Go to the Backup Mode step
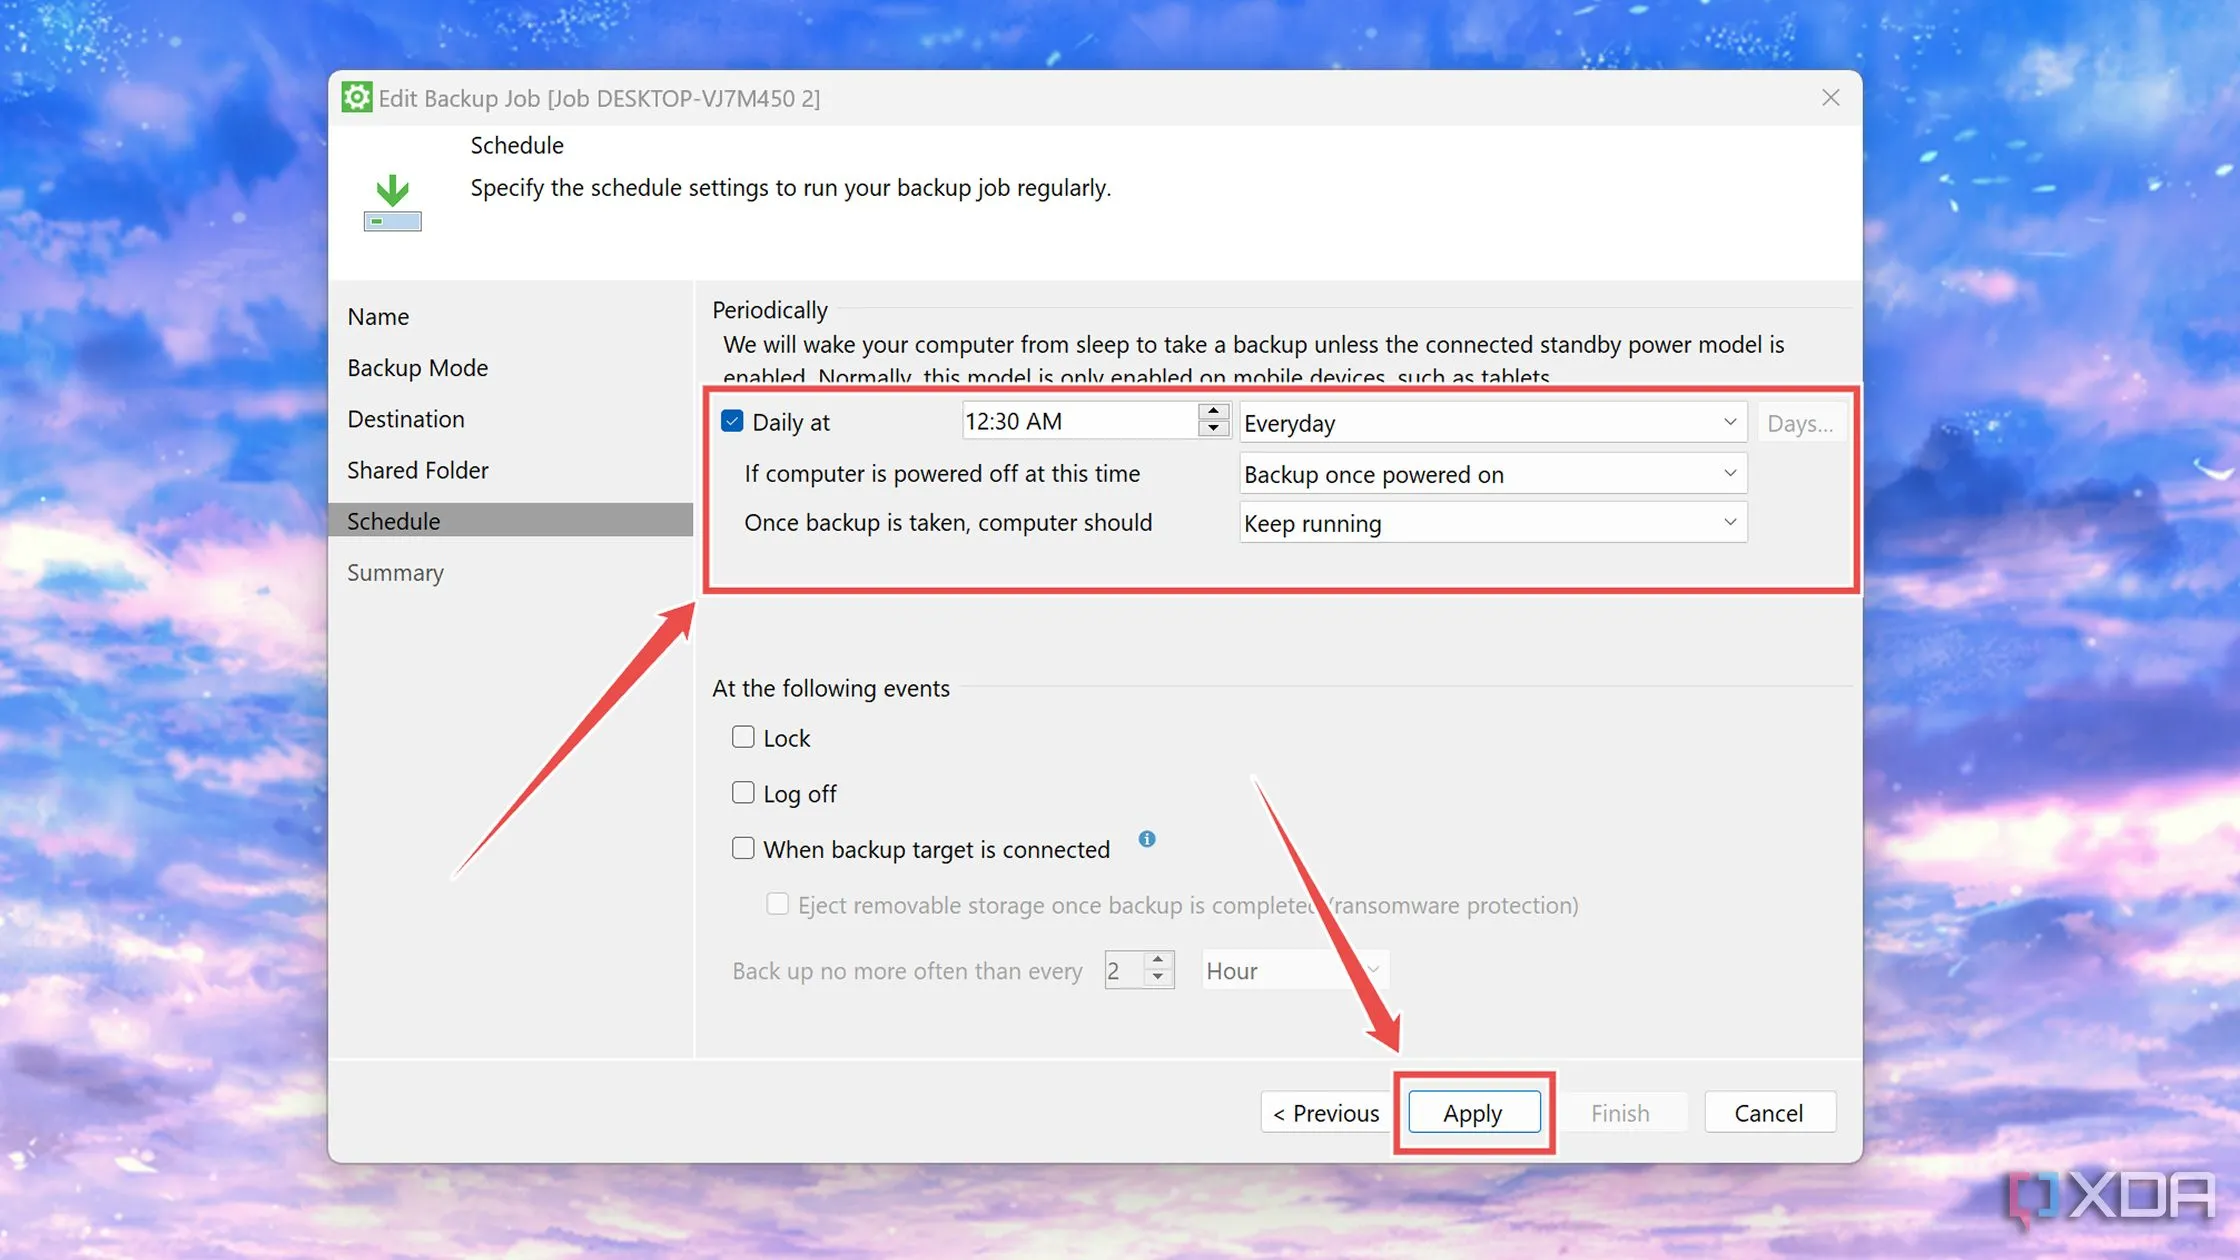 418,368
